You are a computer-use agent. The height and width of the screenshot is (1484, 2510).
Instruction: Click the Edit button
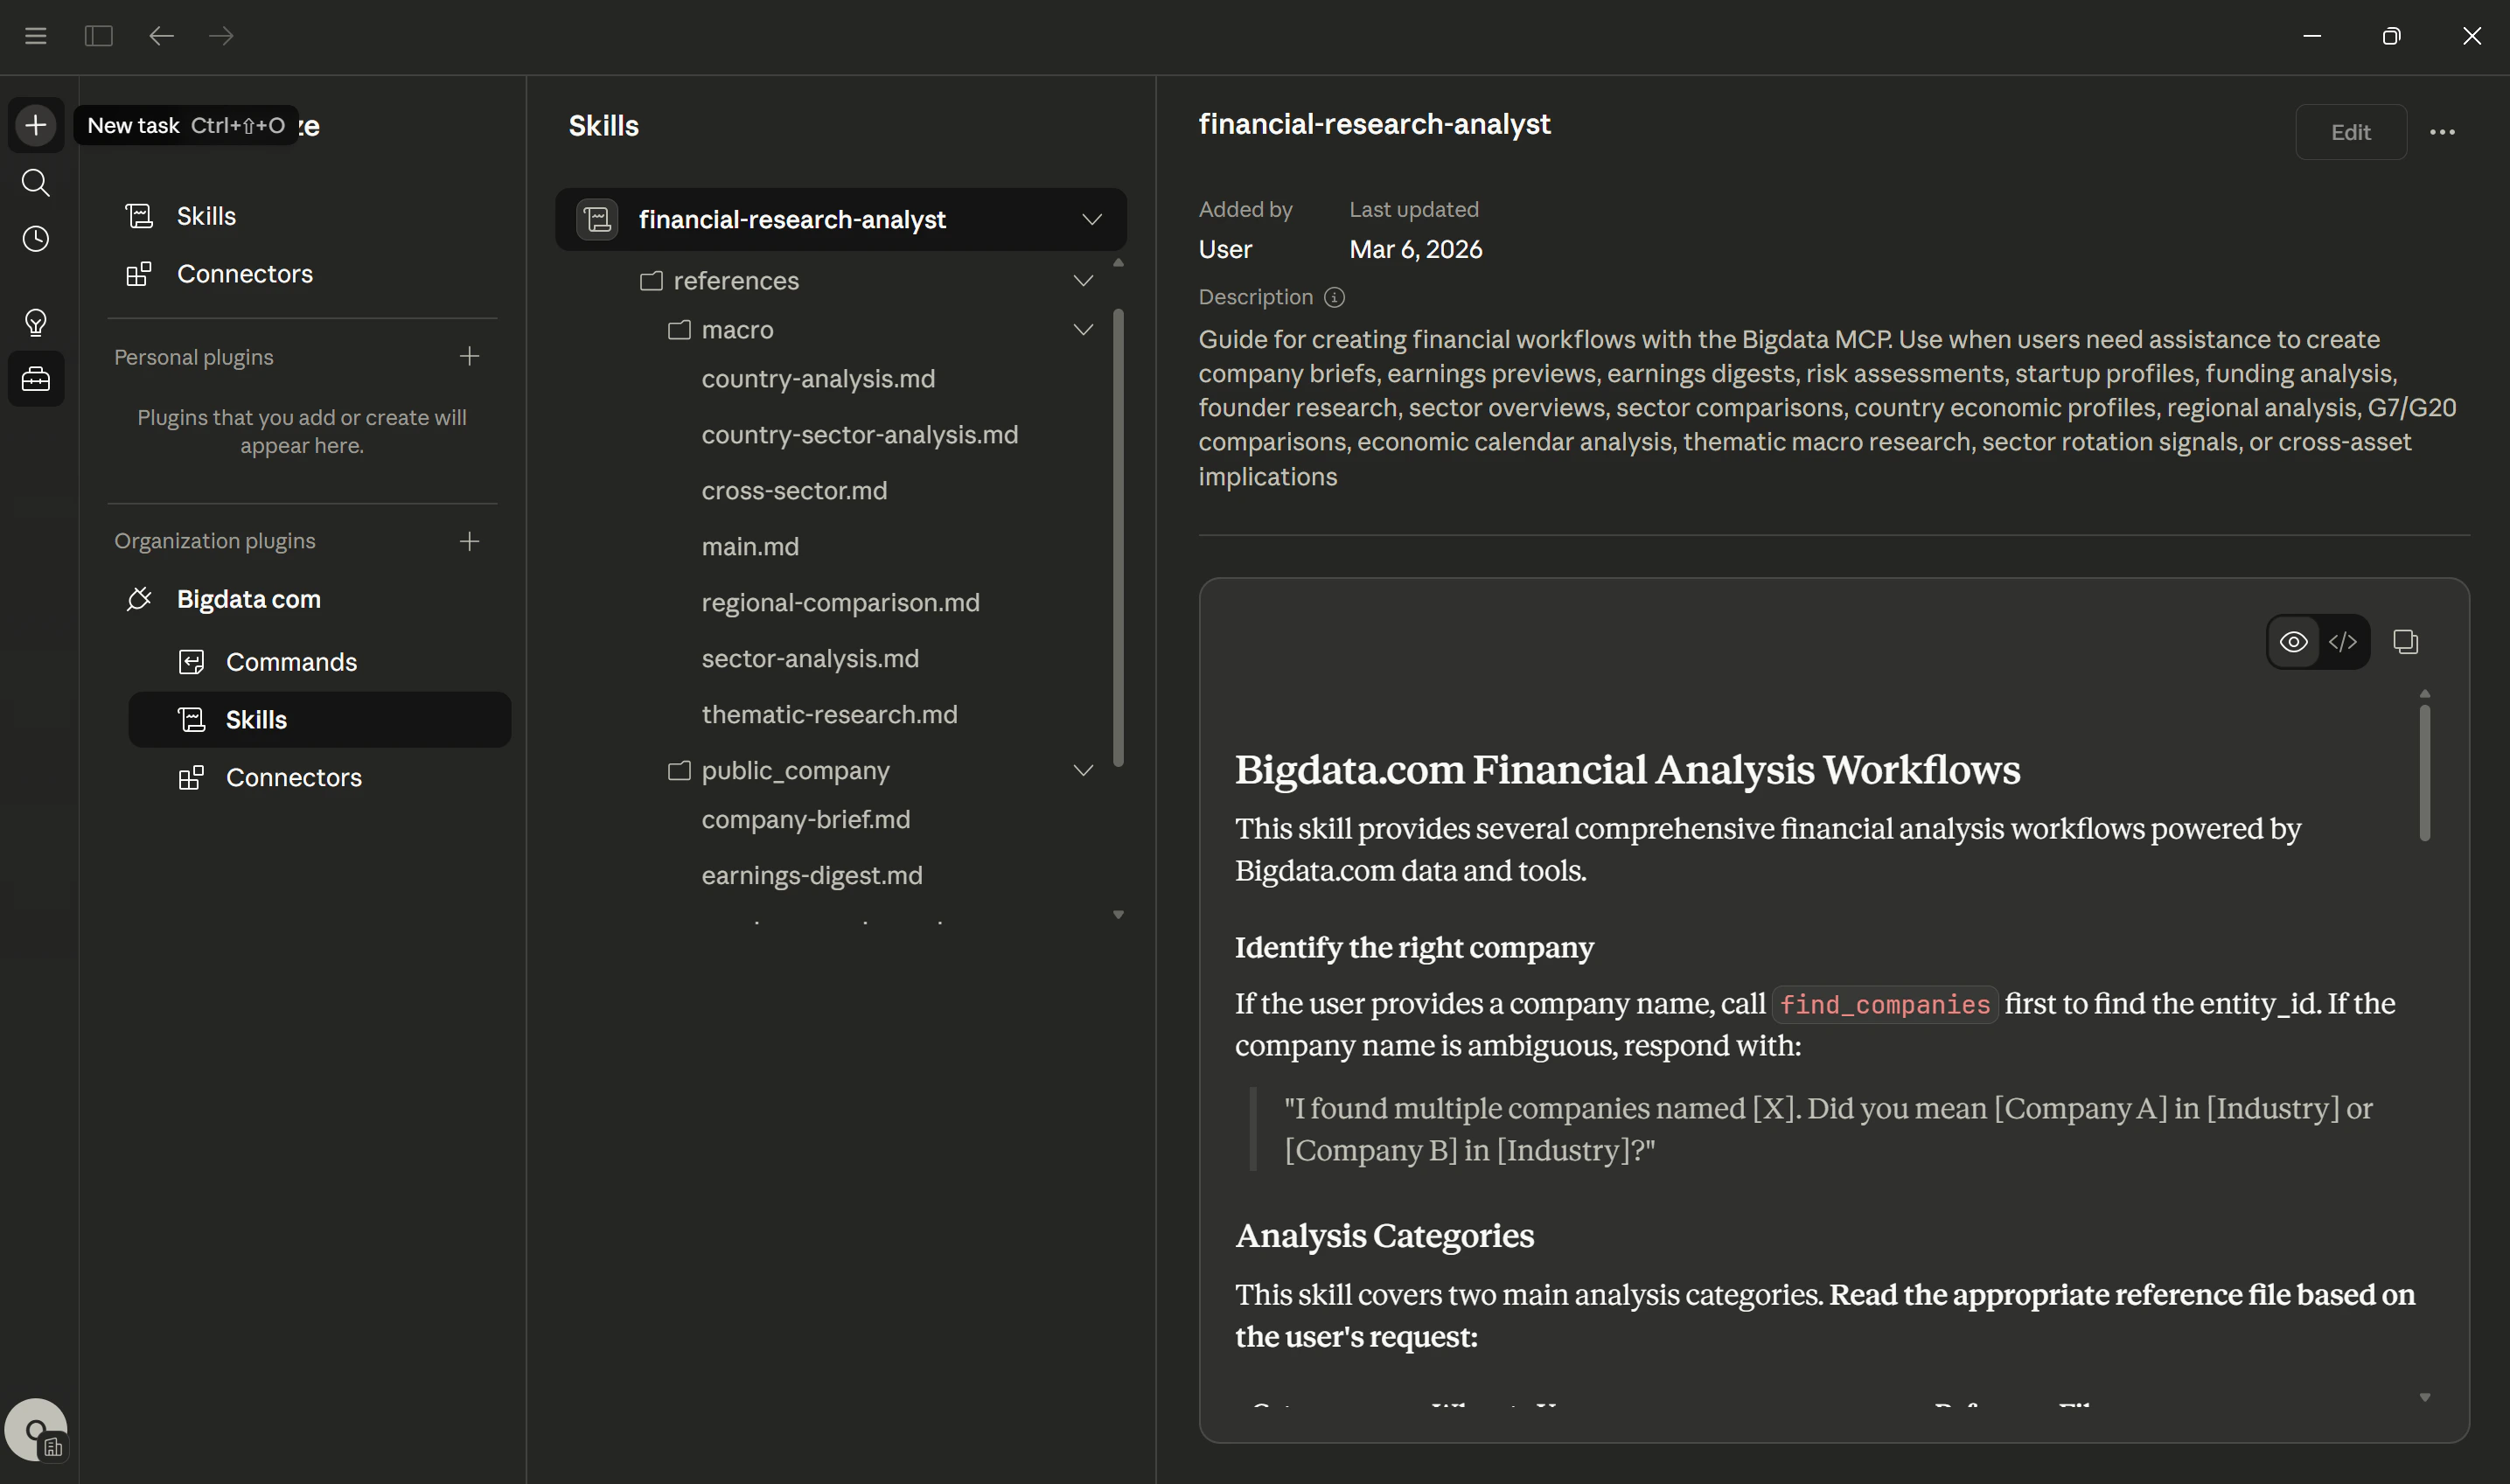click(2351, 132)
